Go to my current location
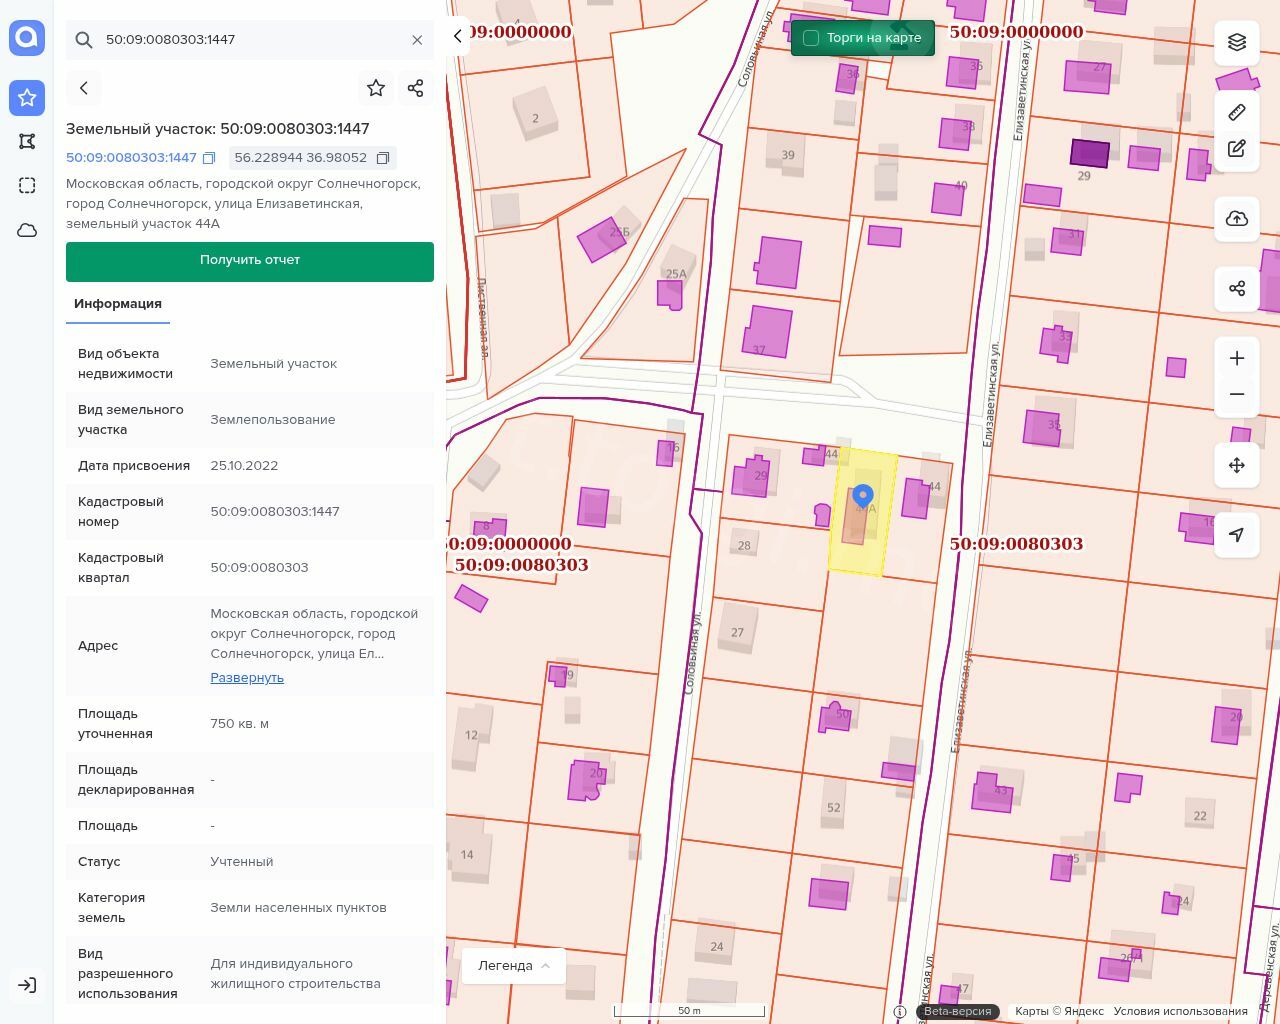The width and height of the screenshot is (1280, 1024). pyautogui.click(x=1237, y=535)
